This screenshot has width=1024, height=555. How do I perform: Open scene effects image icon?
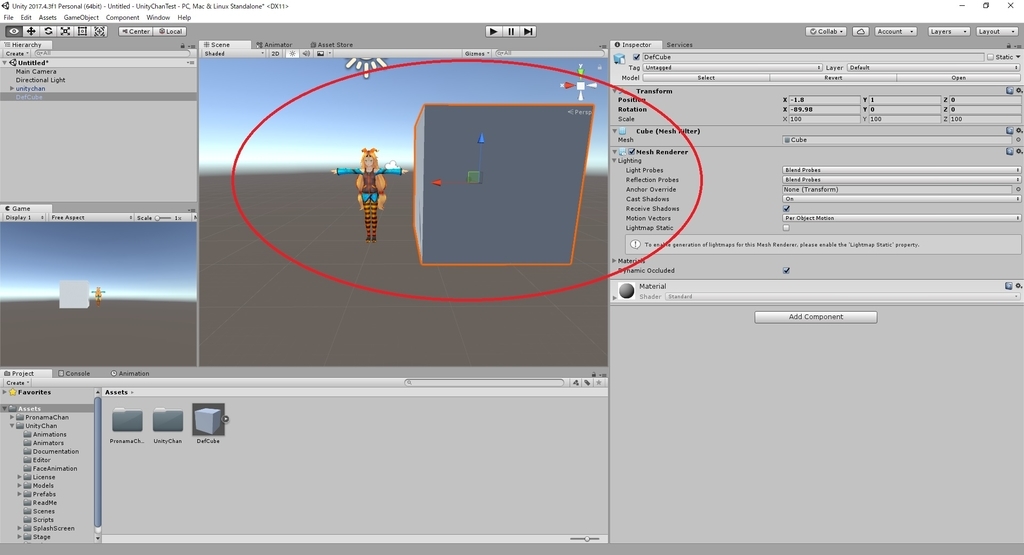coord(321,54)
